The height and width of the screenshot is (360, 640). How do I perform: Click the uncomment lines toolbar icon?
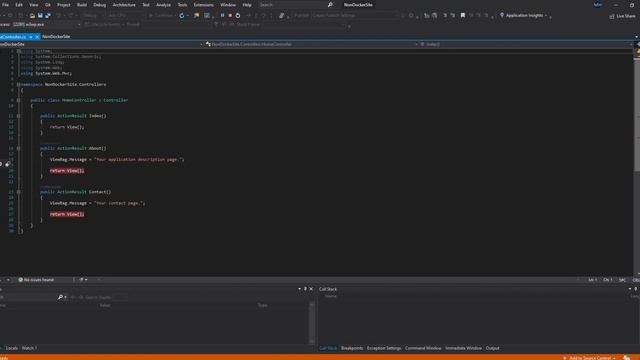tap(453, 16)
